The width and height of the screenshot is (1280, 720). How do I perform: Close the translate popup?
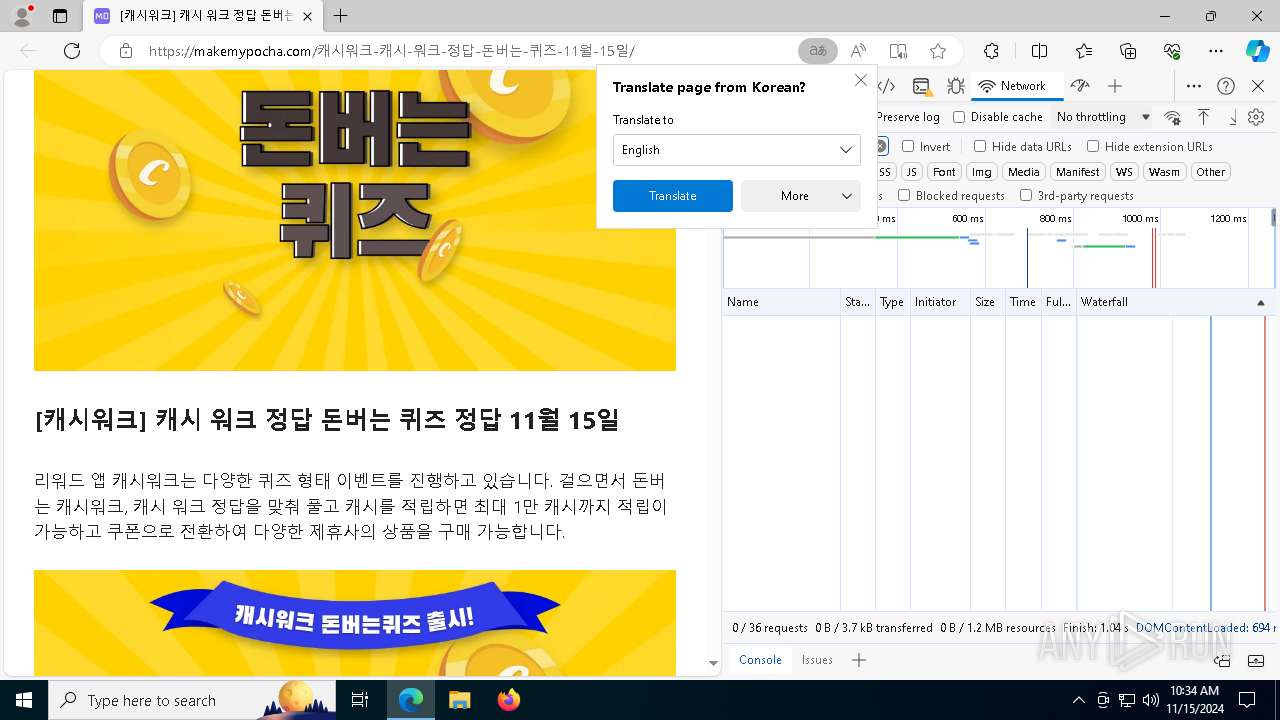tap(861, 81)
